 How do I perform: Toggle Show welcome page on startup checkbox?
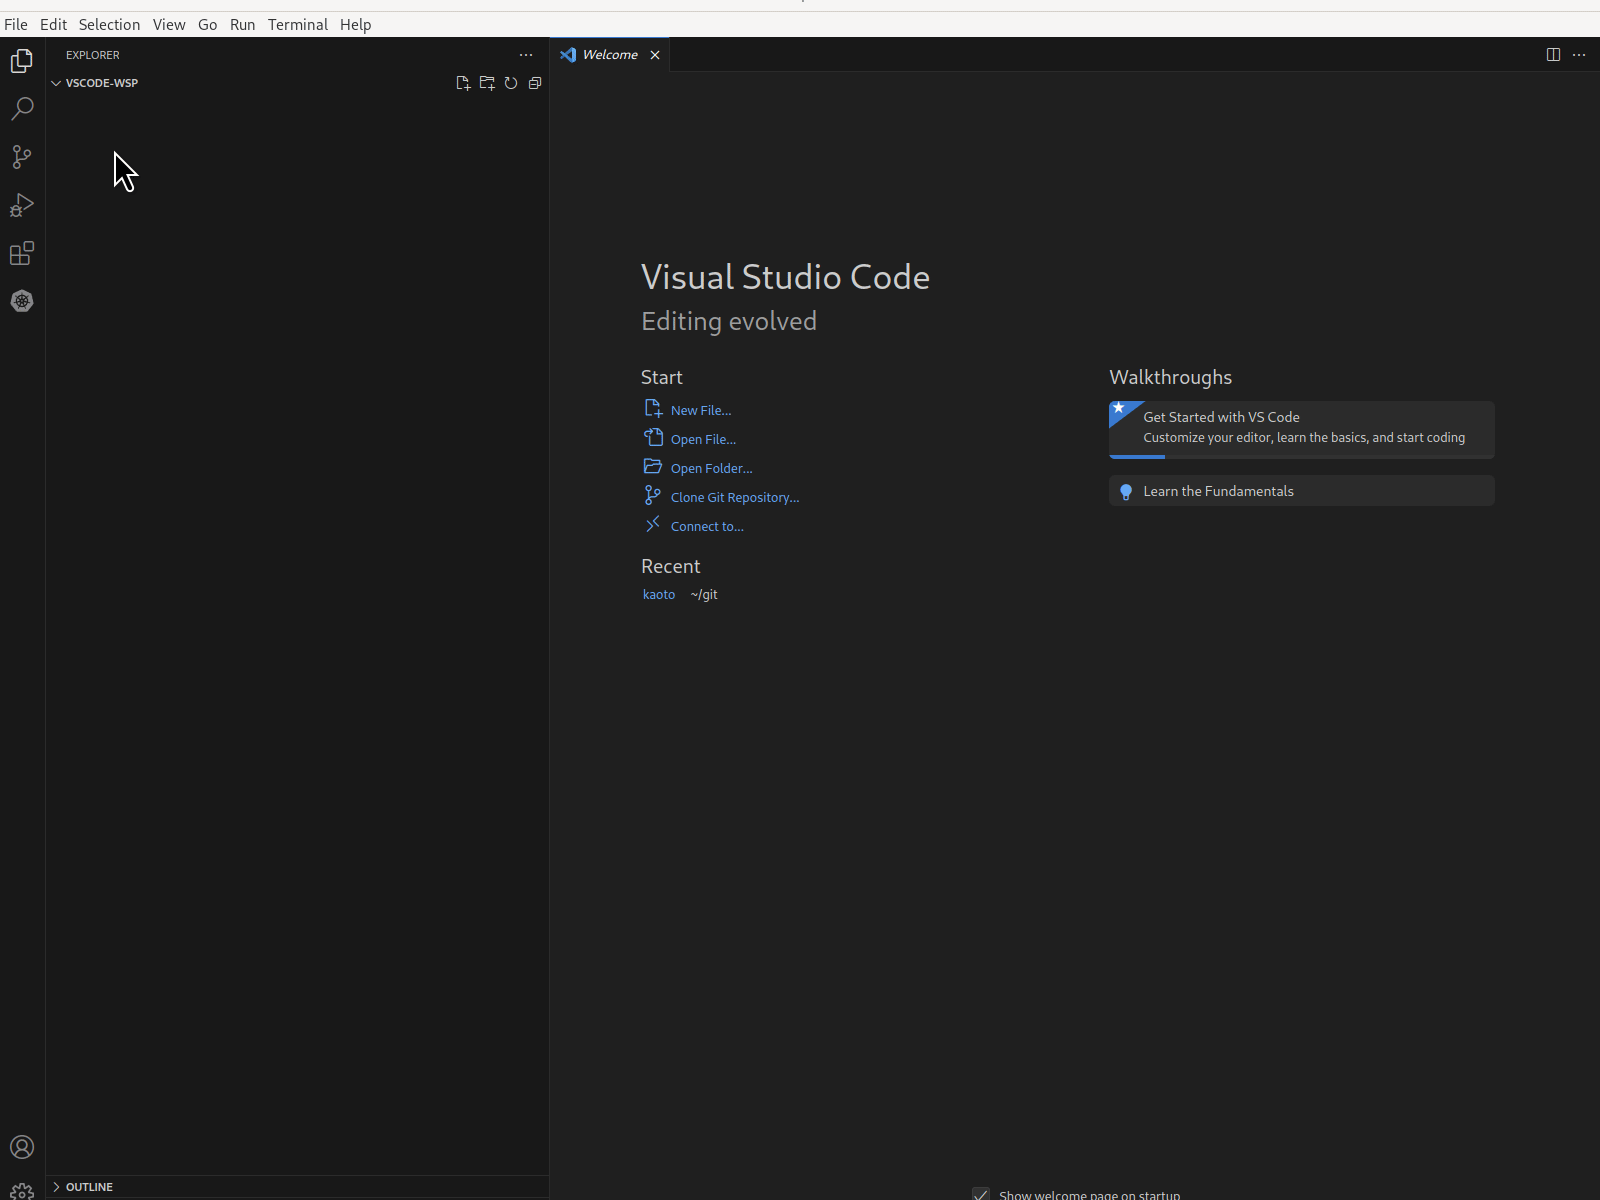click(x=981, y=1194)
